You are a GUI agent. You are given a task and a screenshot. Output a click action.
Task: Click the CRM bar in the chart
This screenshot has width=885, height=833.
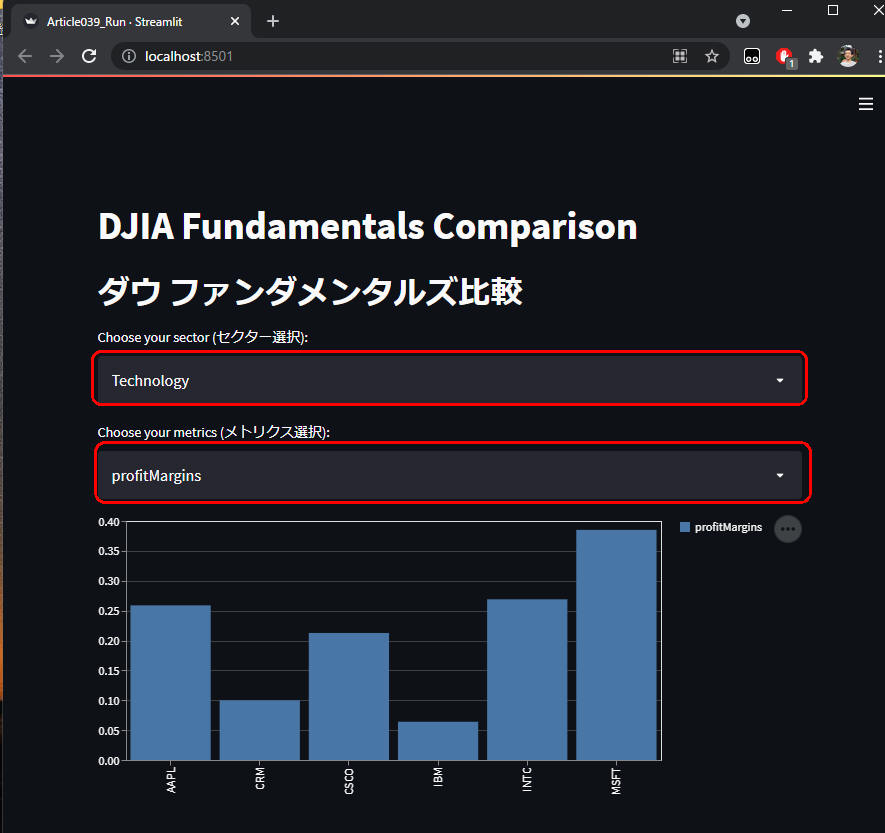tap(260, 730)
